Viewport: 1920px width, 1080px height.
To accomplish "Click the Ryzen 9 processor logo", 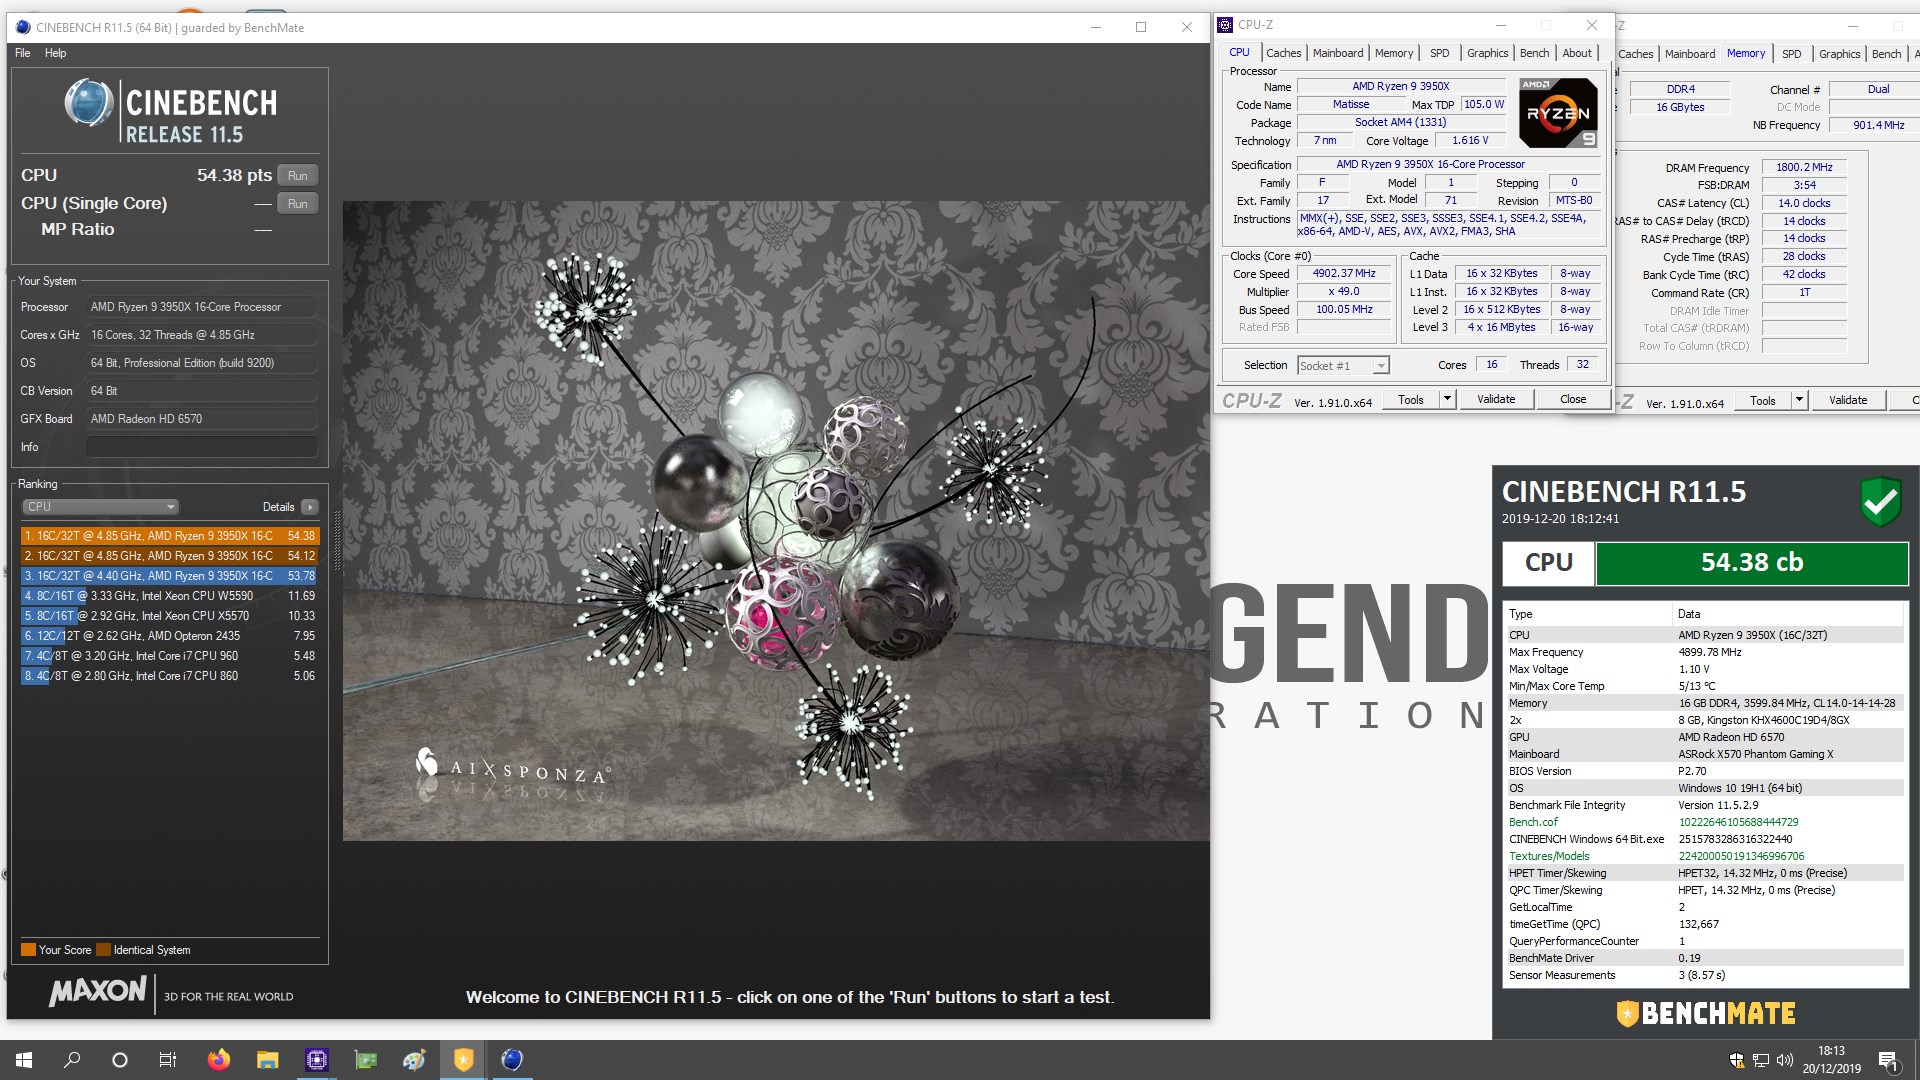I will tap(1557, 113).
